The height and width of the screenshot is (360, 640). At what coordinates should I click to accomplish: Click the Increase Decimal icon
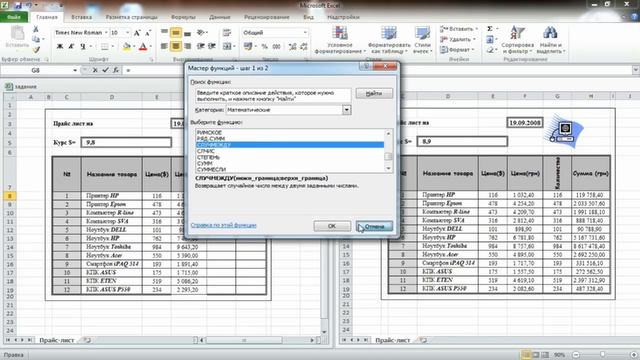pyautogui.click(x=292, y=47)
